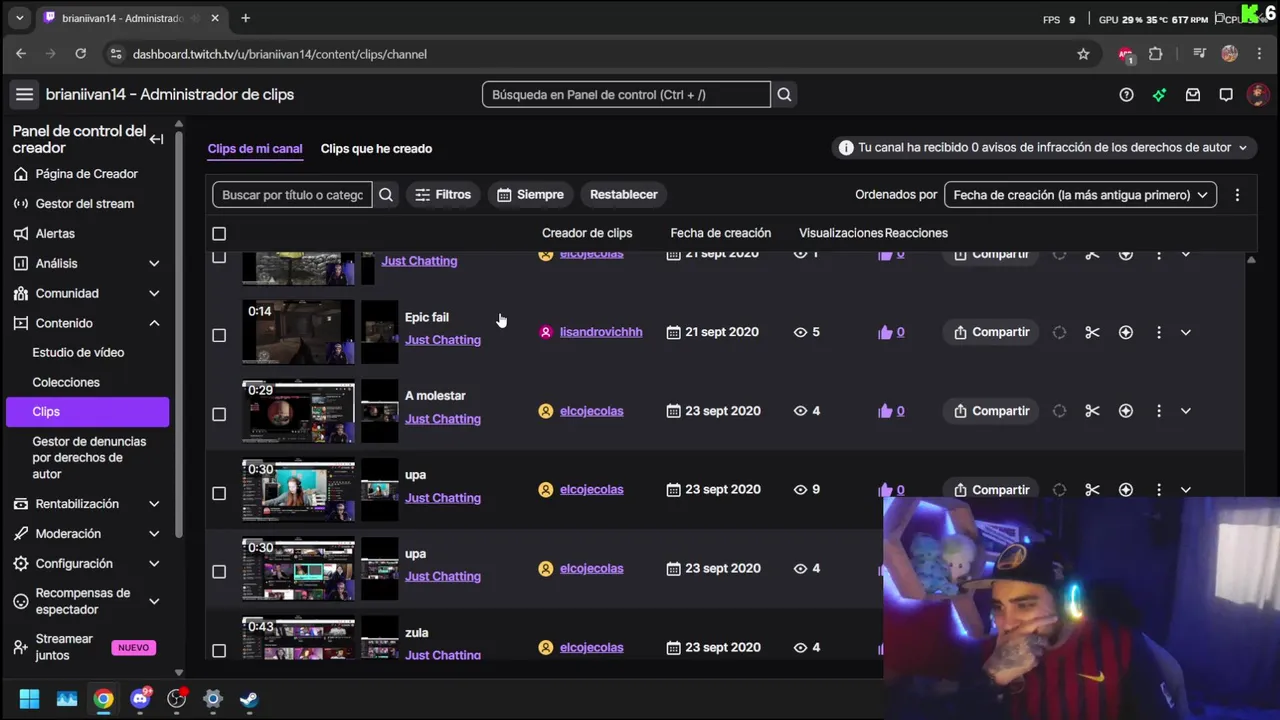1280x720 pixels.
Task: Click the magnifier button next to dashboard search
Action: [x=784, y=94]
